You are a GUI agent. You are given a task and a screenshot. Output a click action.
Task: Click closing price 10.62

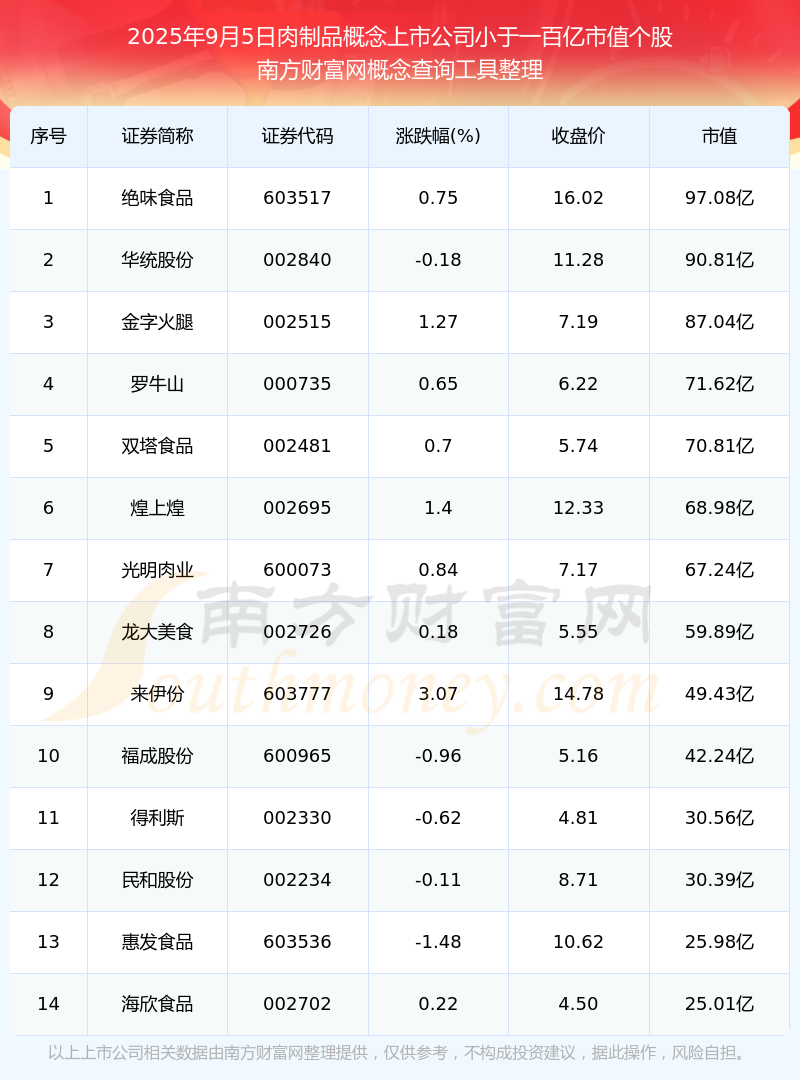[578, 942]
